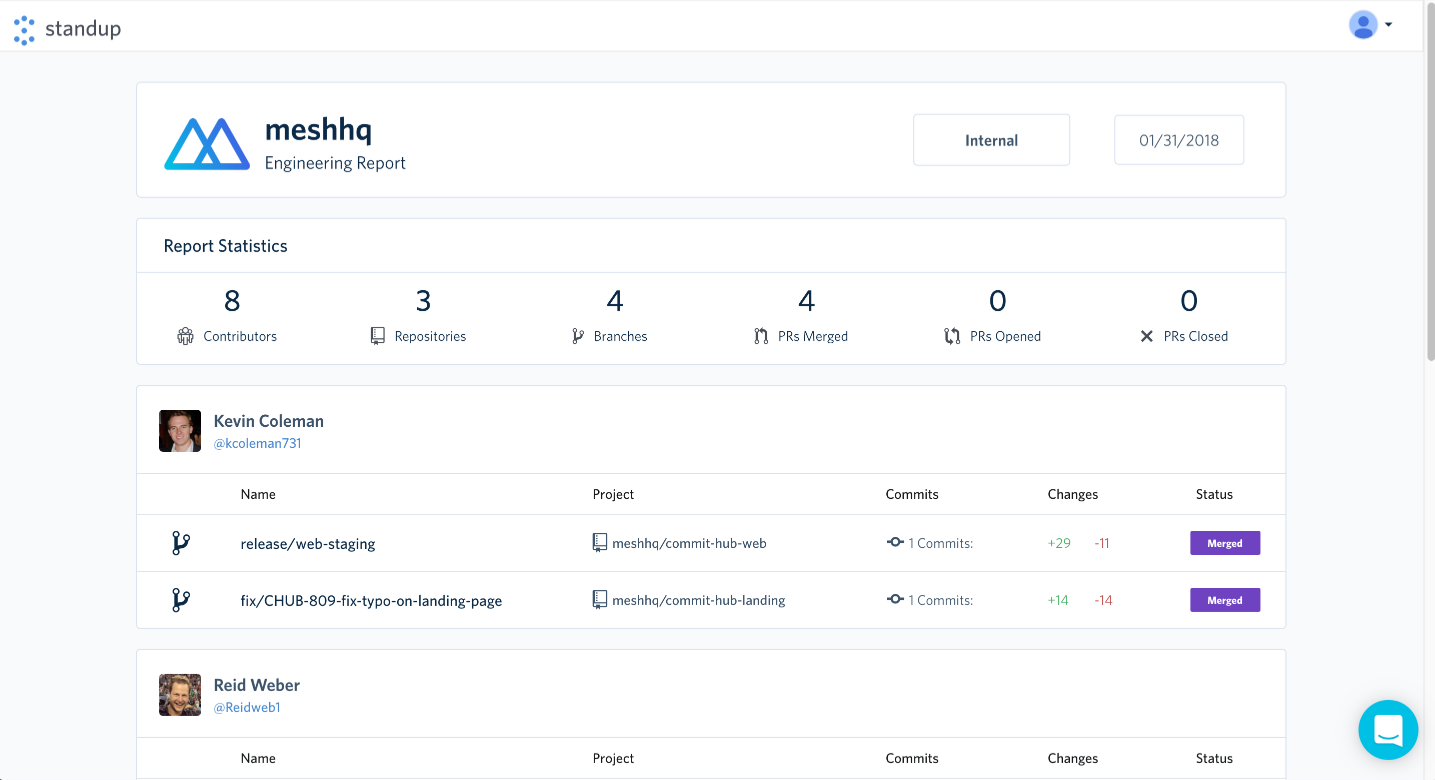Click the Report Statistics heading
The height and width of the screenshot is (780, 1435).
[226, 246]
